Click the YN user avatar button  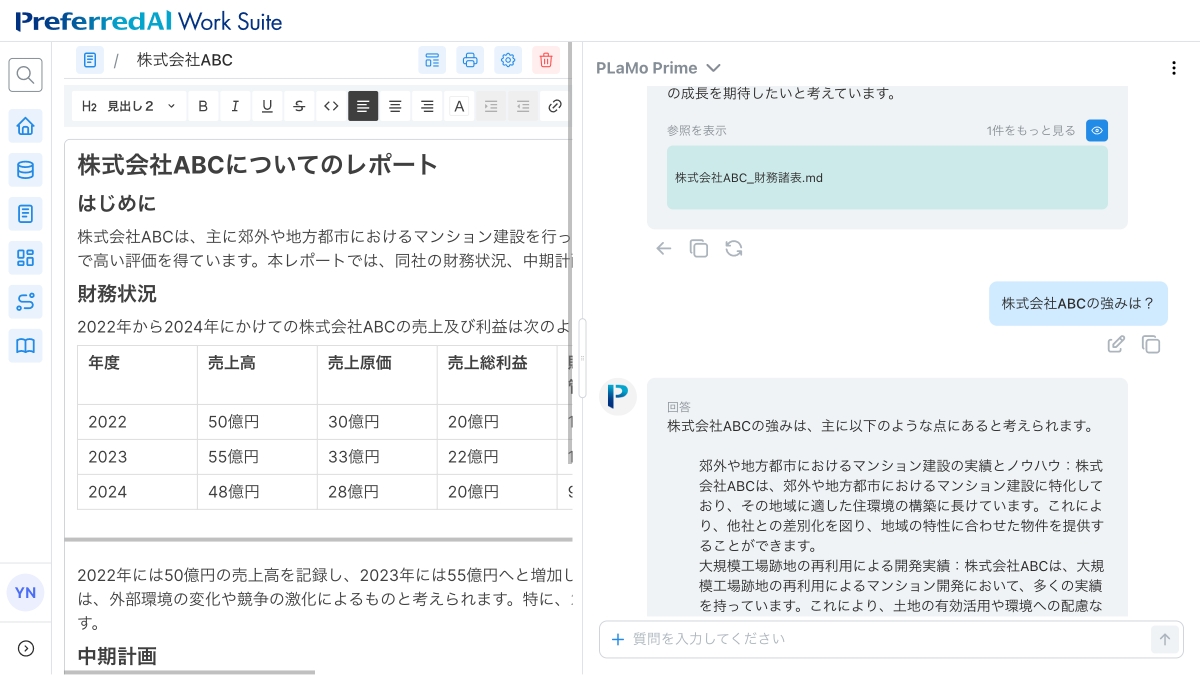point(25,592)
